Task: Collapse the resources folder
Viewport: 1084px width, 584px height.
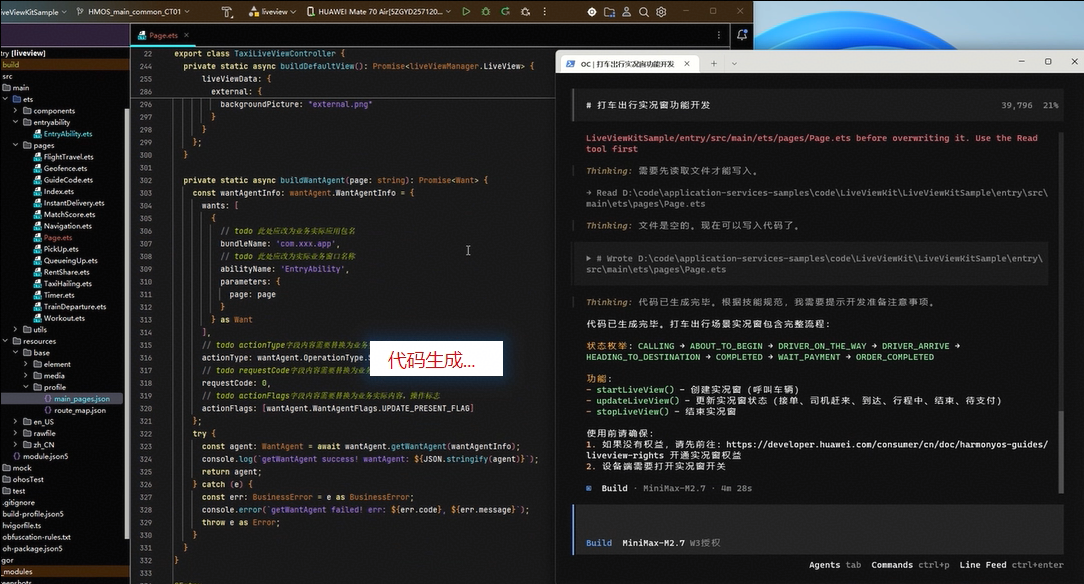Action: pyautogui.click(x=6, y=341)
